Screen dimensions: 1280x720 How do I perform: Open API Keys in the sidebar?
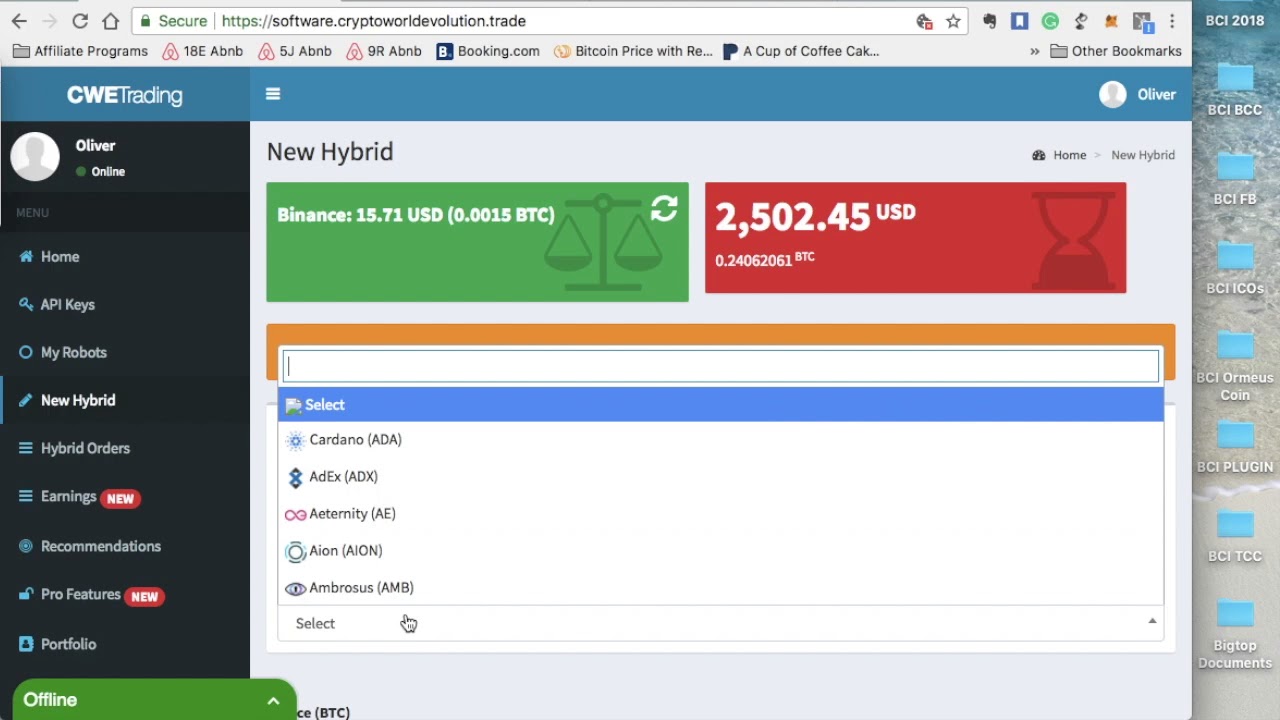[125, 305]
